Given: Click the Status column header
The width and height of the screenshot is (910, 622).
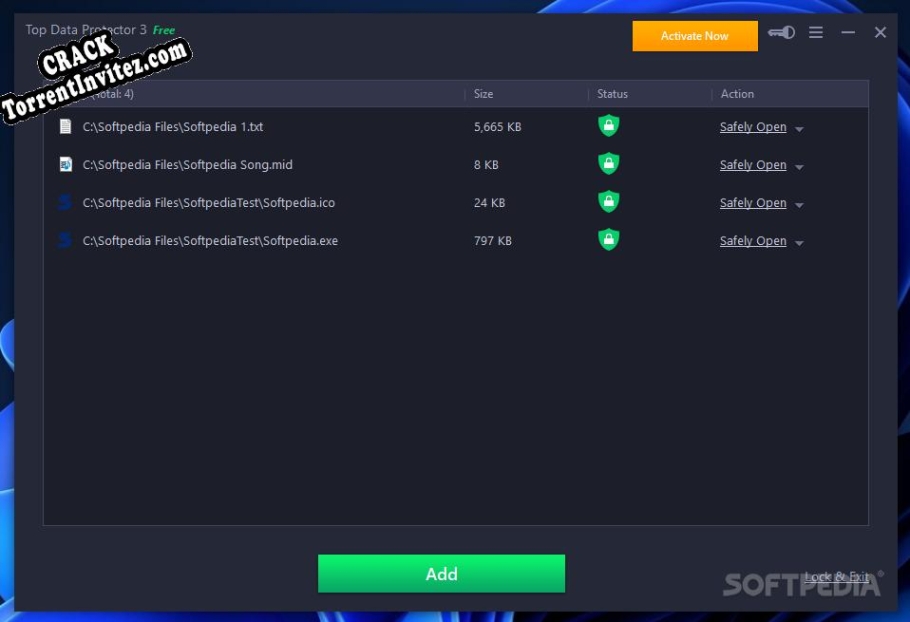Looking at the screenshot, I should click(x=610, y=93).
